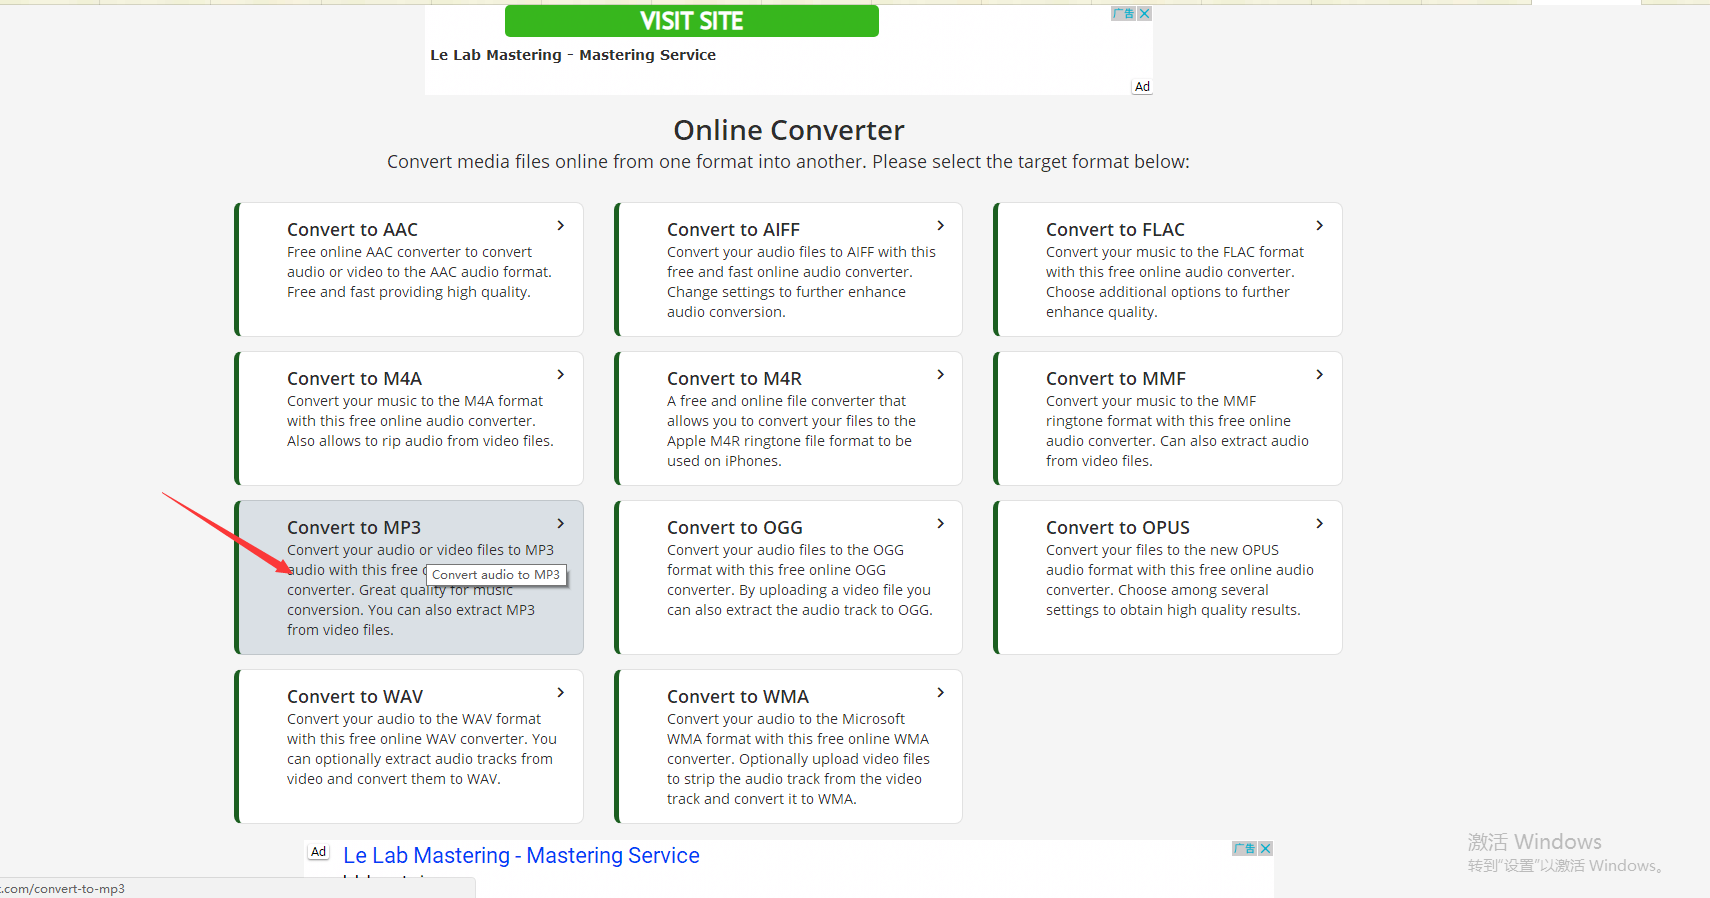Open the Convert to WMA link
The width and height of the screenshot is (1710, 898).
[738, 697]
